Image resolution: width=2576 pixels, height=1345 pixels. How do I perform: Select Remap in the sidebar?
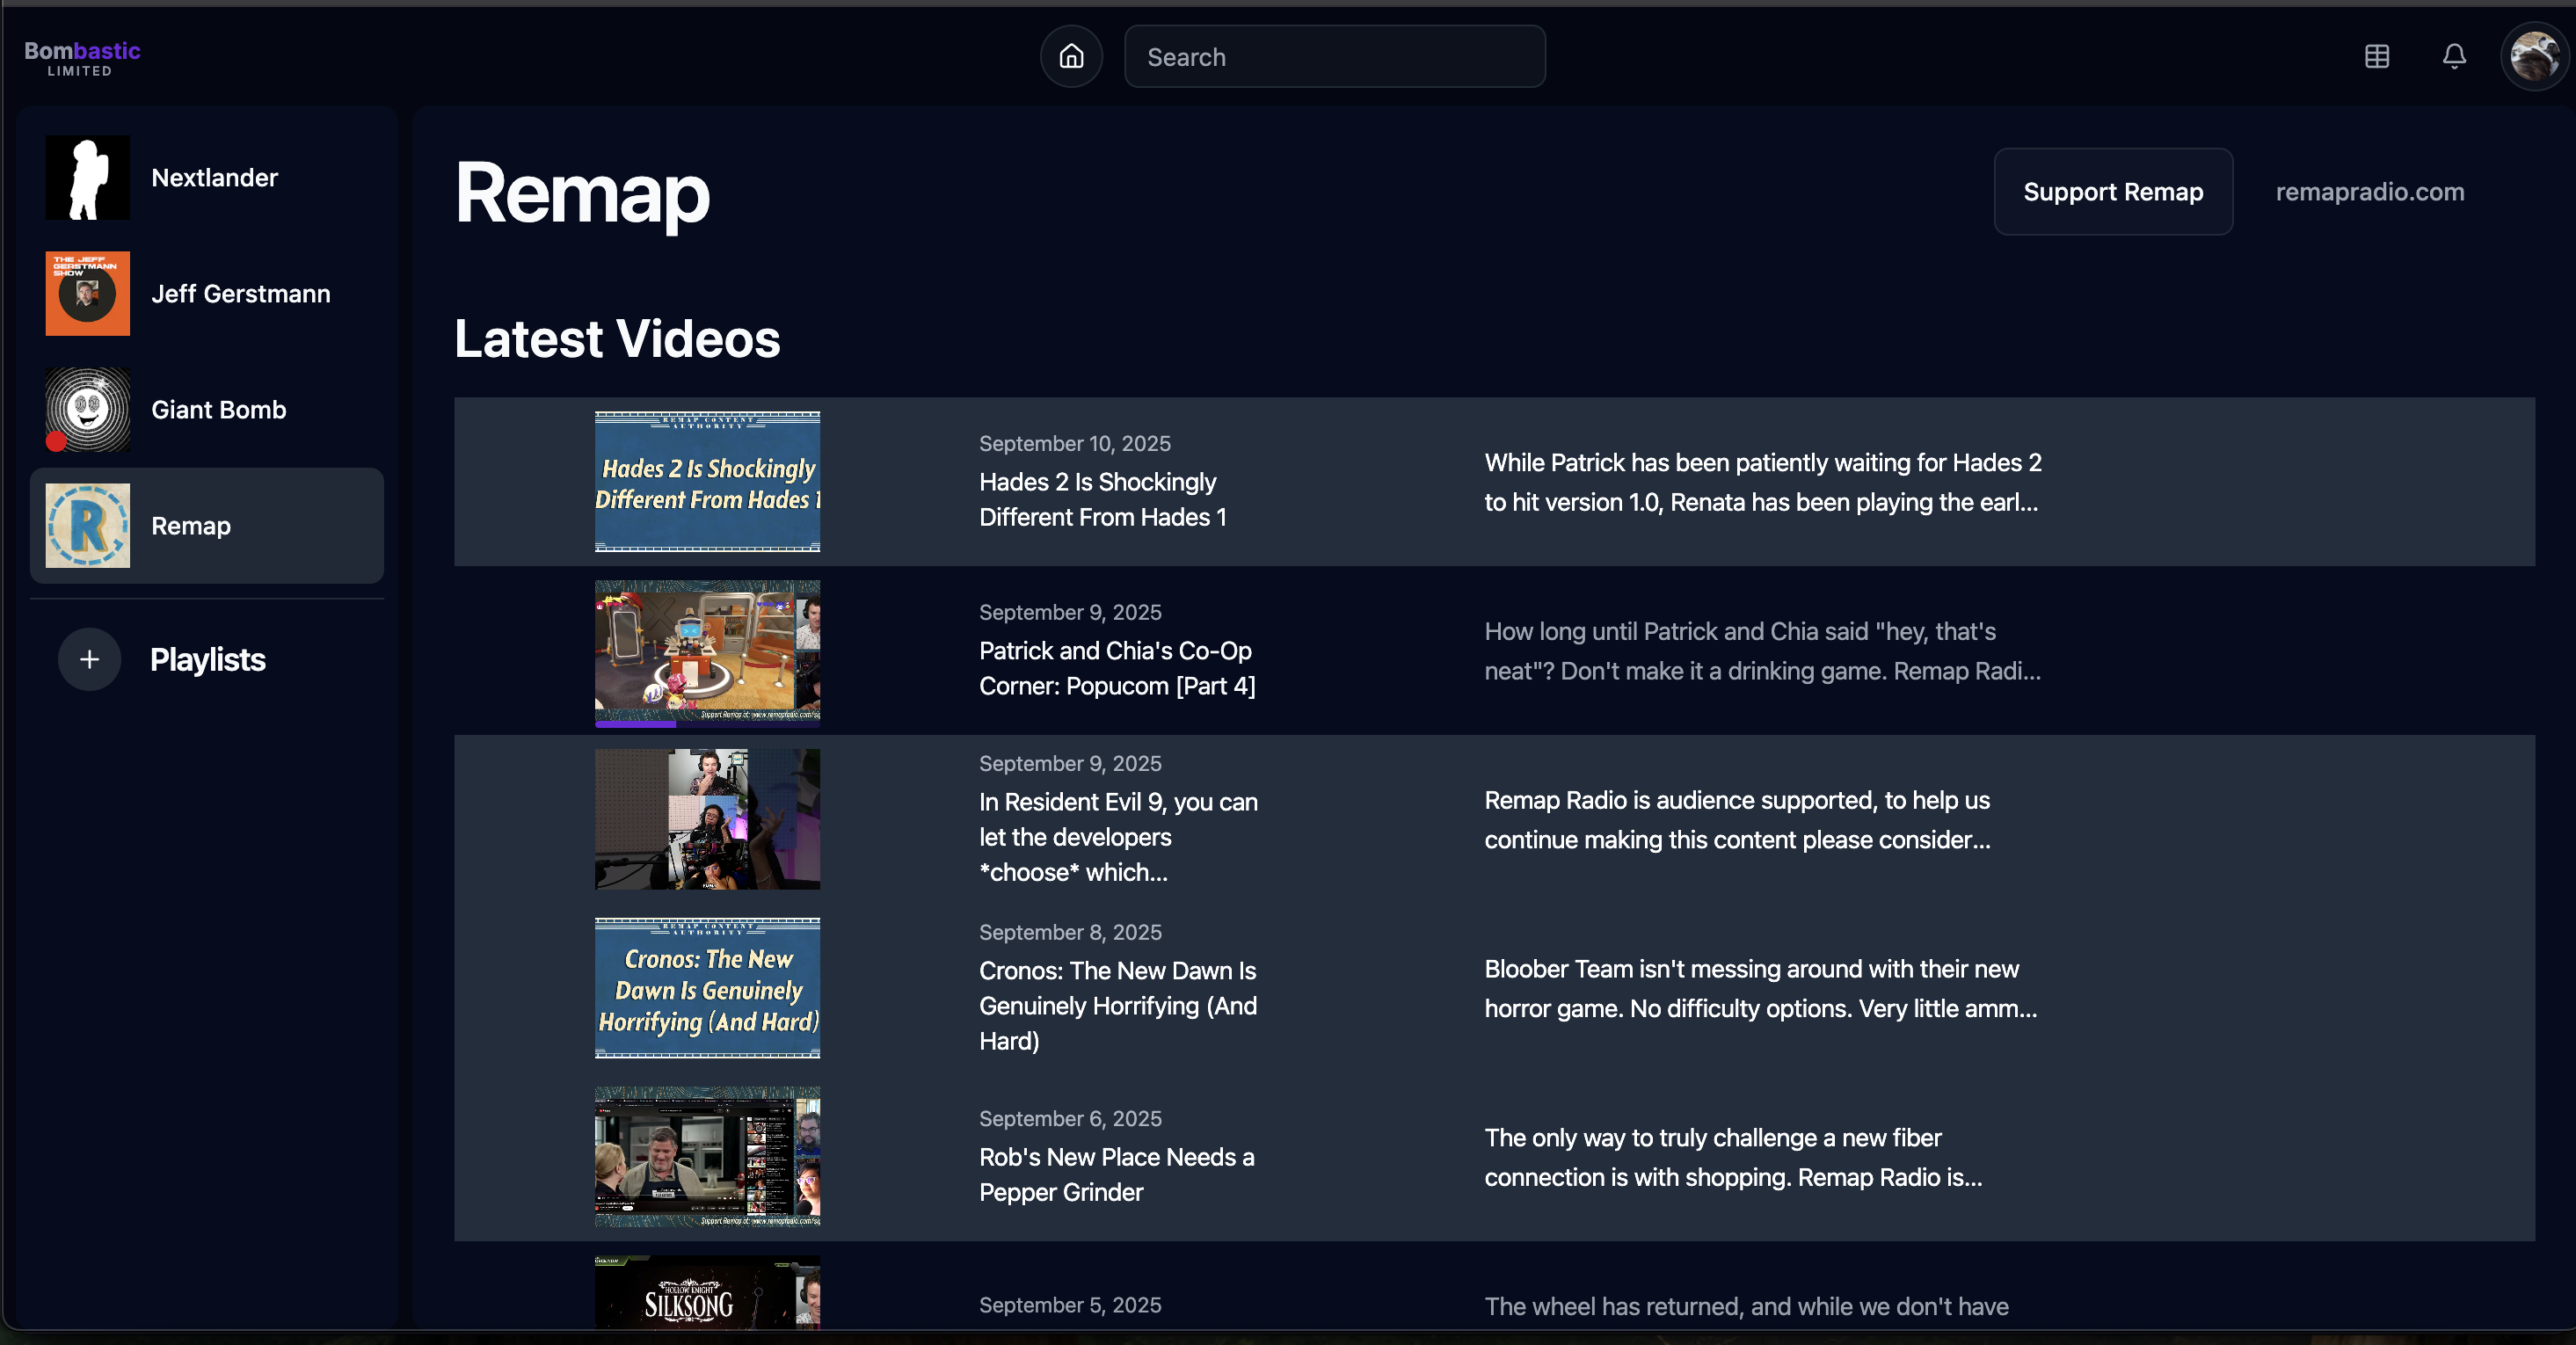point(207,526)
